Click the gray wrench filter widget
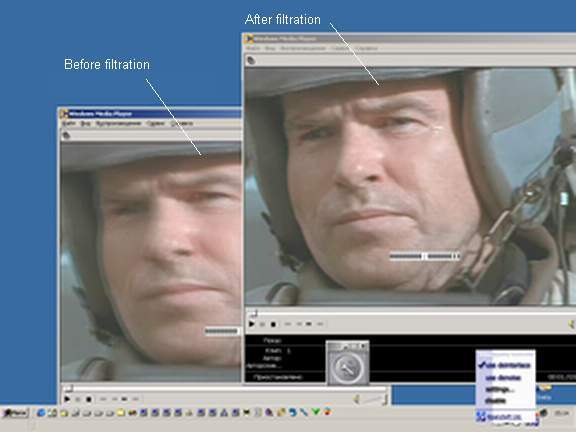The height and width of the screenshot is (432, 576). pyautogui.click(x=348, y=363)
